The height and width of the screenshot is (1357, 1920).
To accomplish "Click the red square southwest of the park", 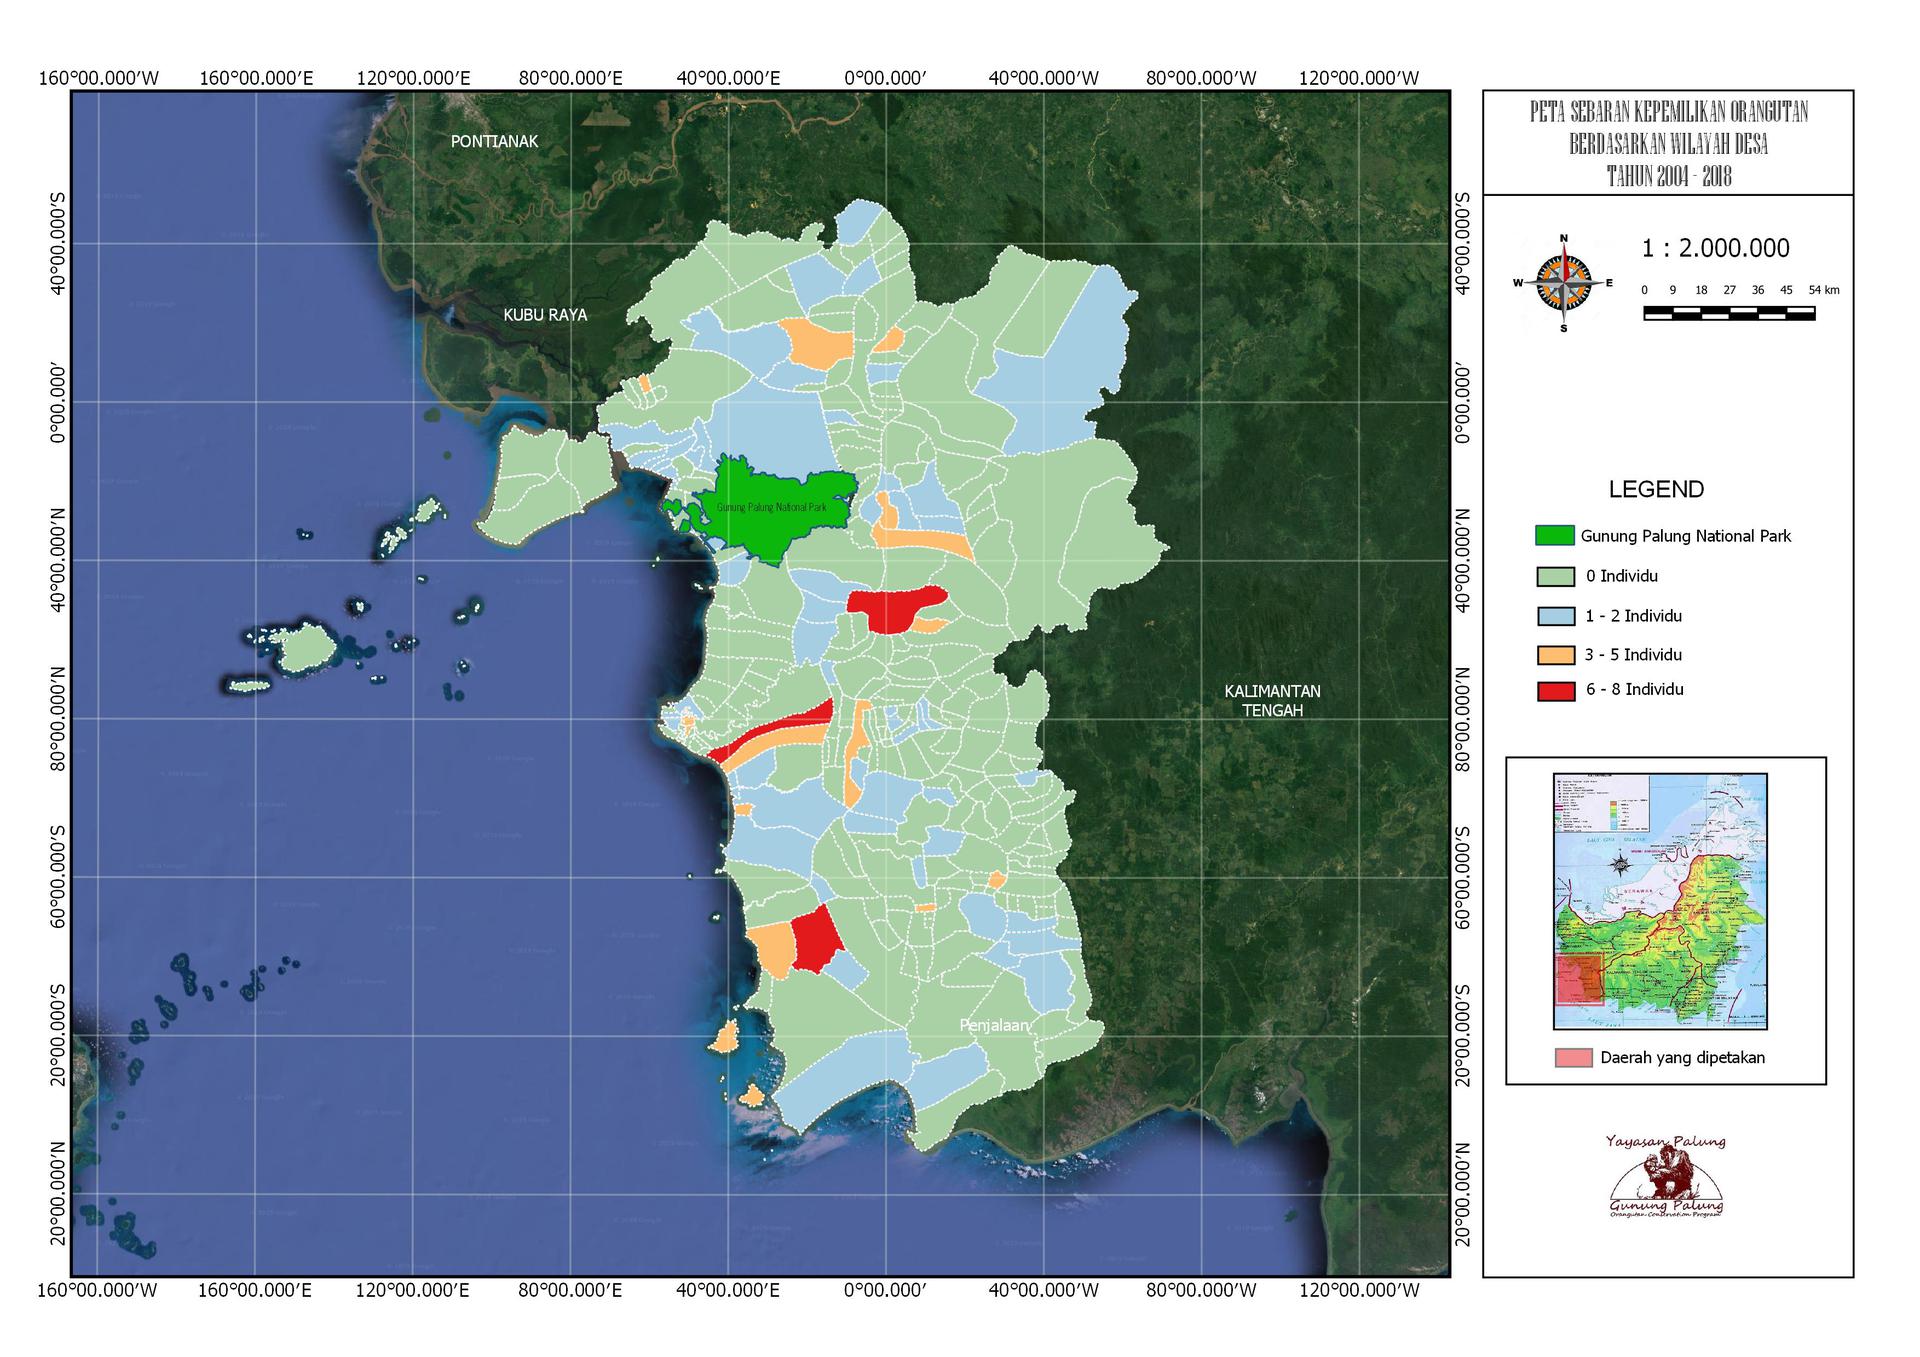I will [x=815, y=939].
